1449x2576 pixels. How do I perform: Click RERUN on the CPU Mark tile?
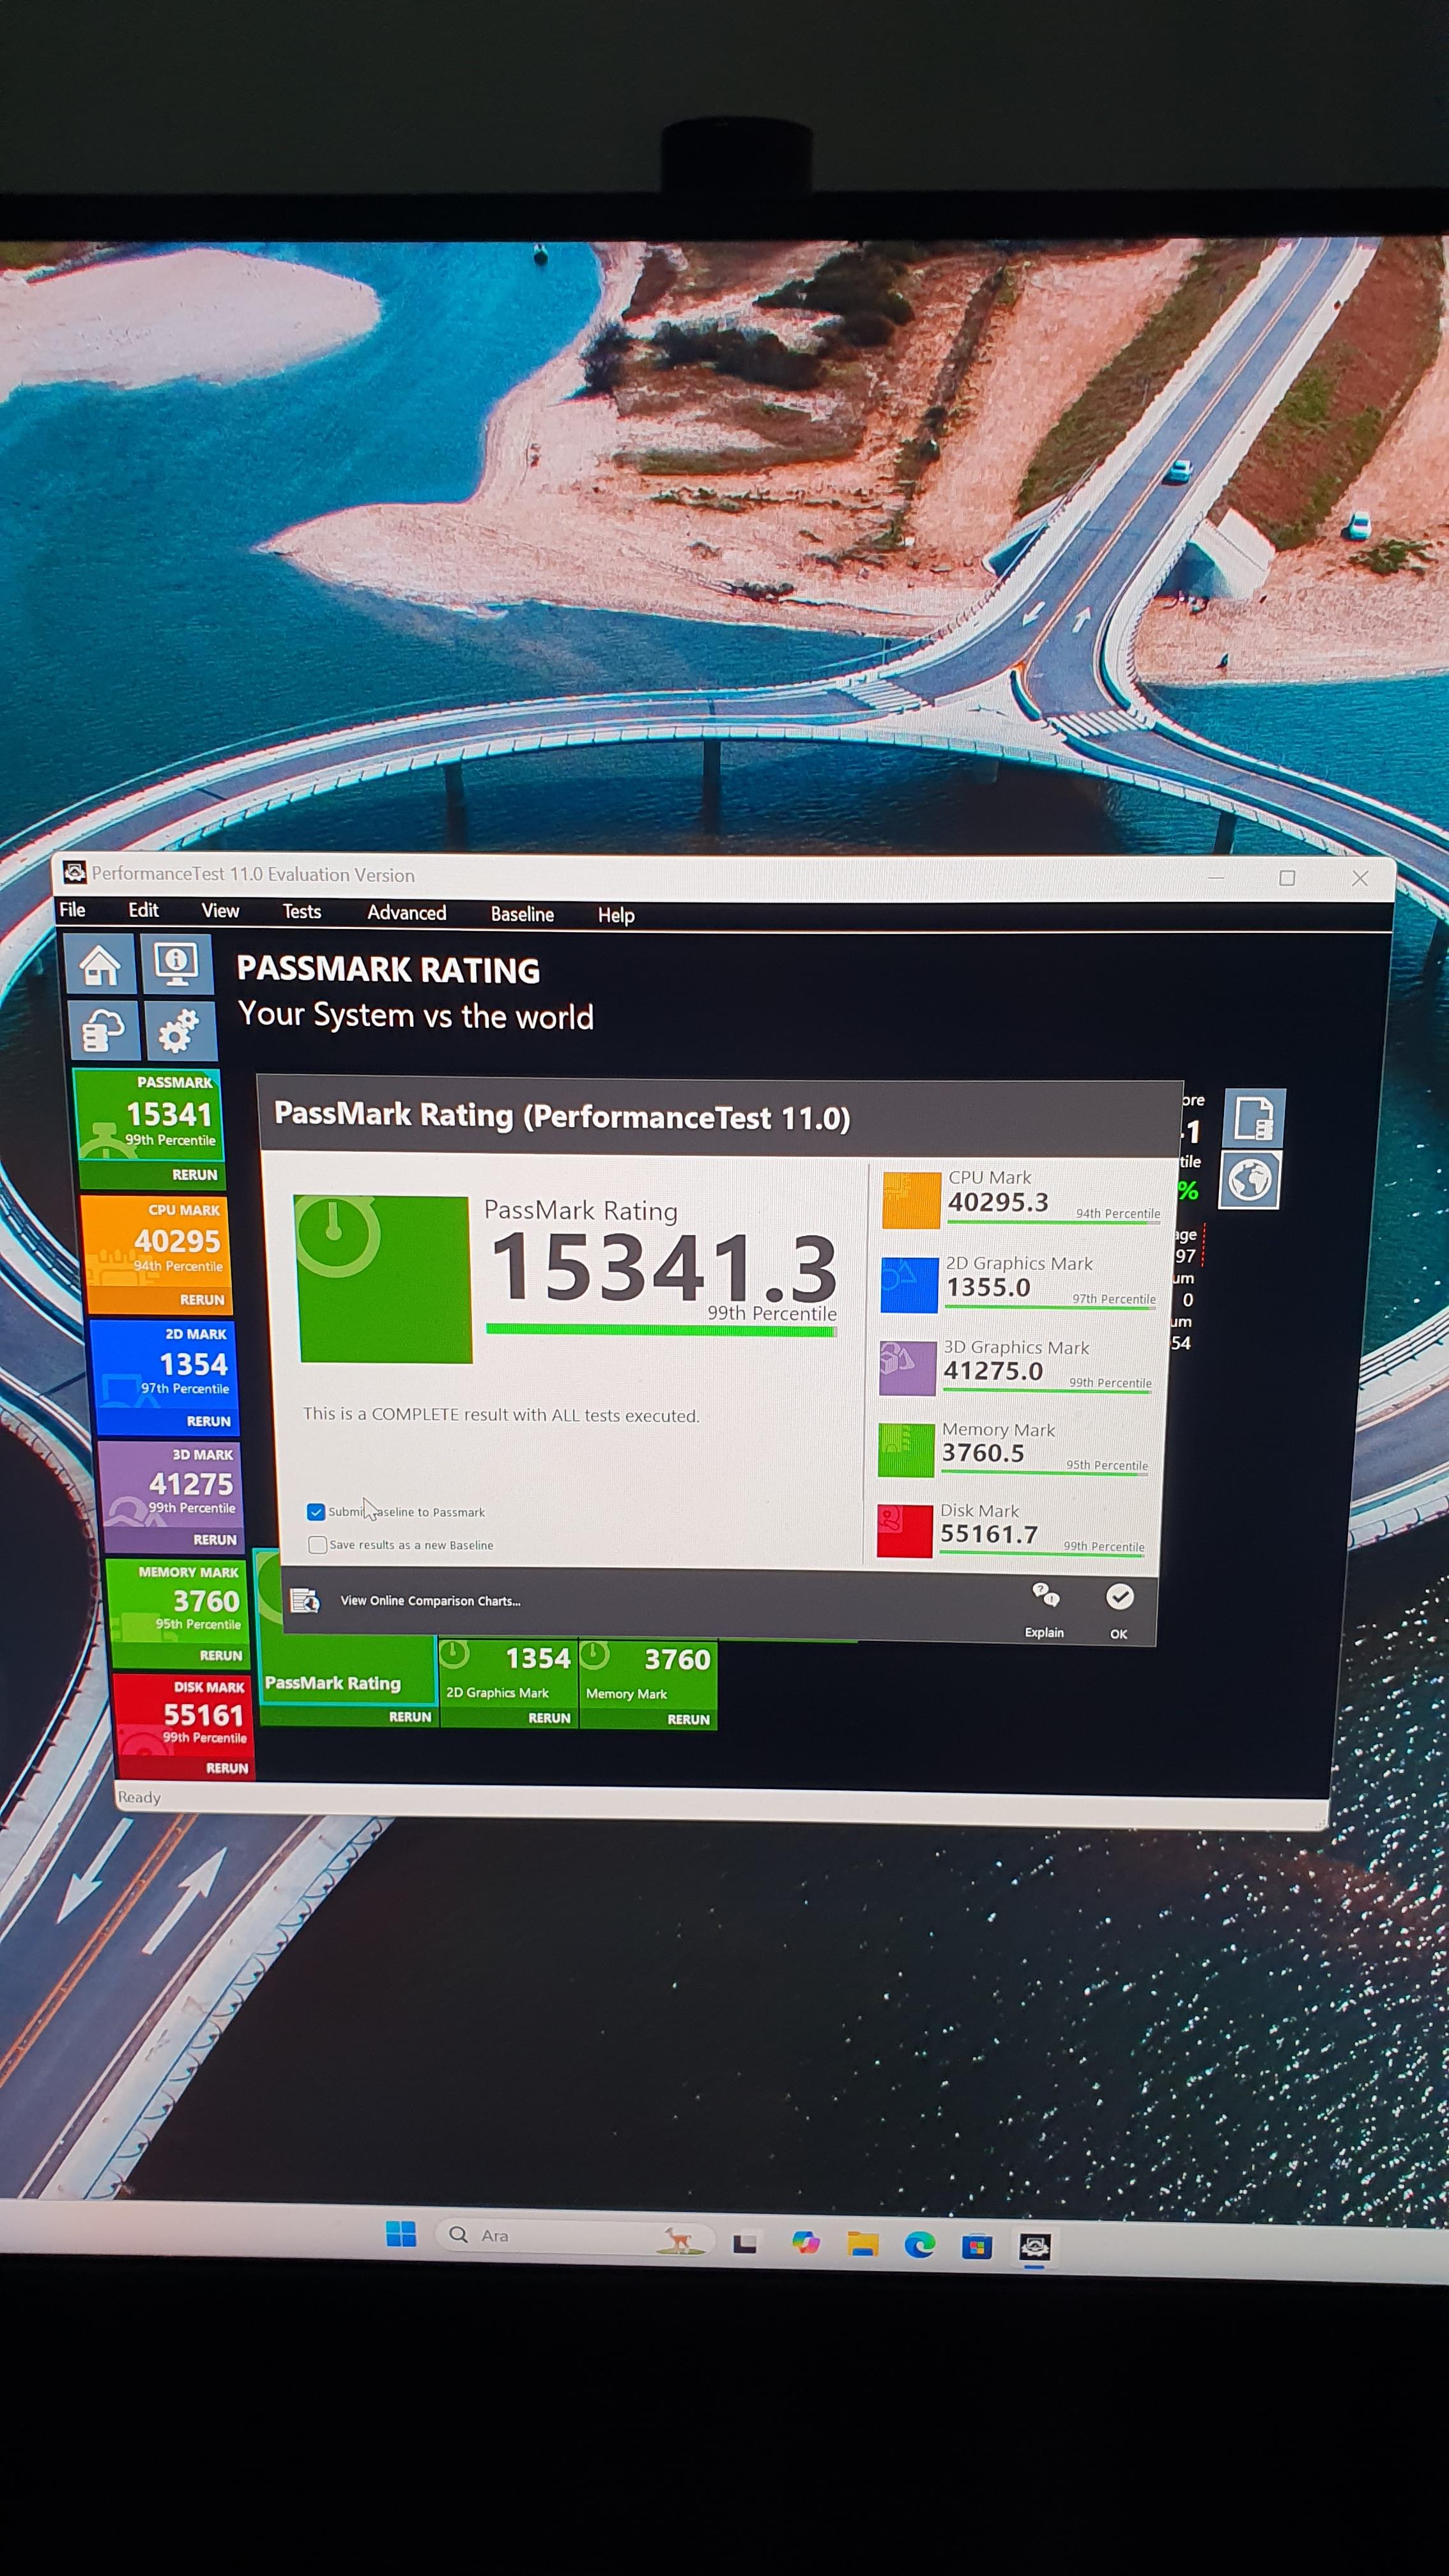202,1299
